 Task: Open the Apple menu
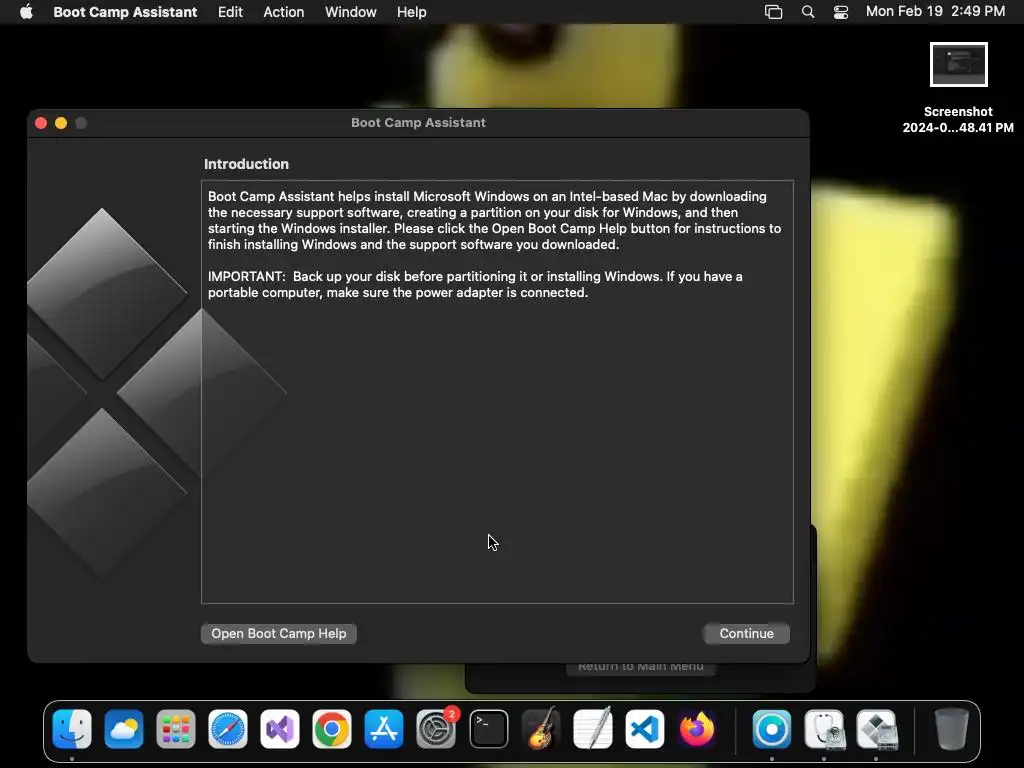(x=26, y=12)
